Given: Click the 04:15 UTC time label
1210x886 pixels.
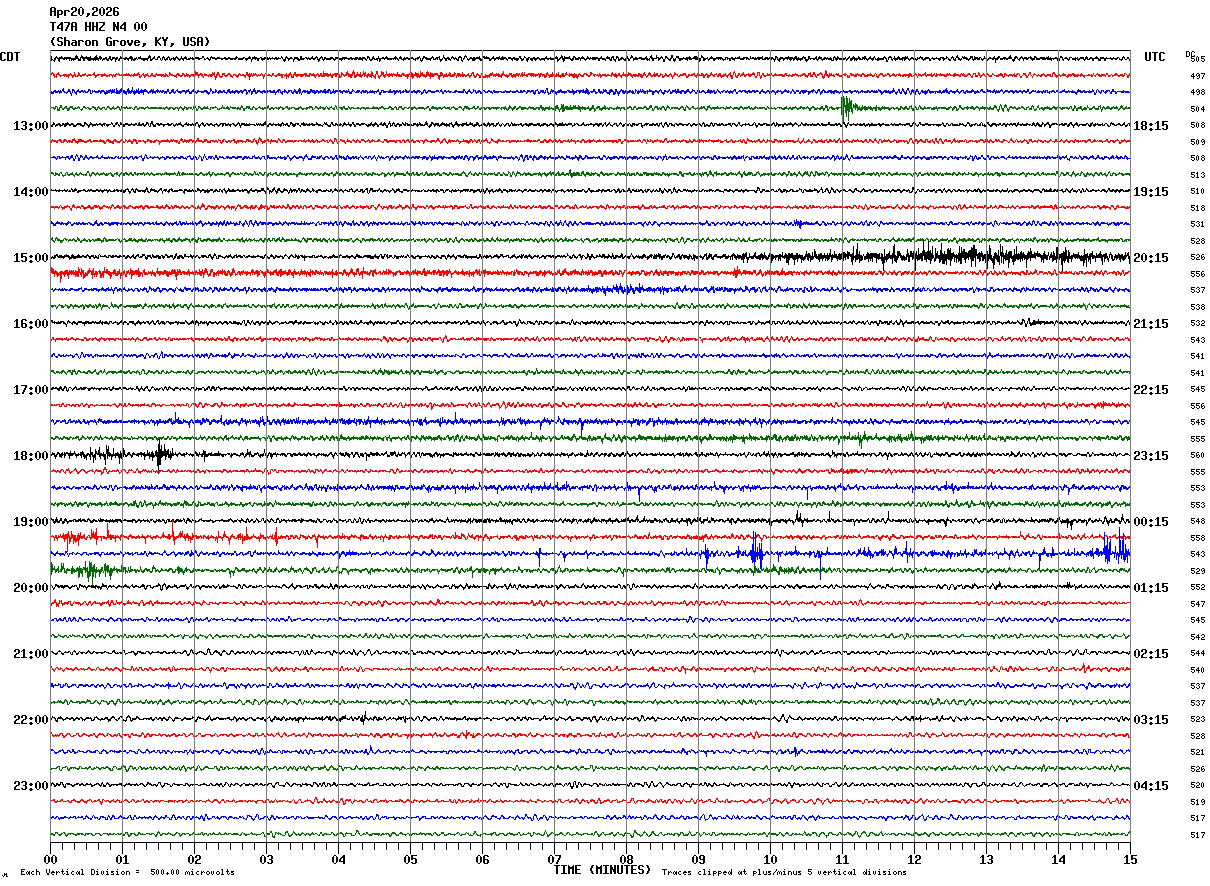Looking at the screenshot, I should [1151, 785].
